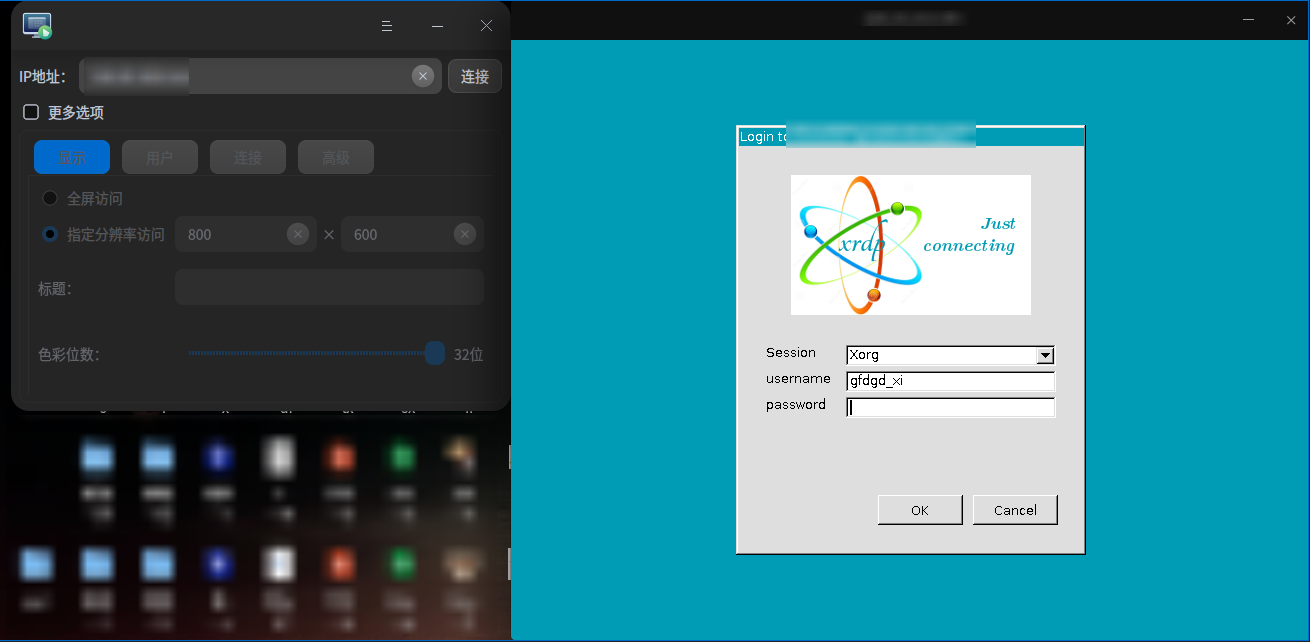The height and width of the screenshot is (642, 1310).
Task: Open the Session dropdown arrow in xrdp login
Action: (x=1045, y=355)
